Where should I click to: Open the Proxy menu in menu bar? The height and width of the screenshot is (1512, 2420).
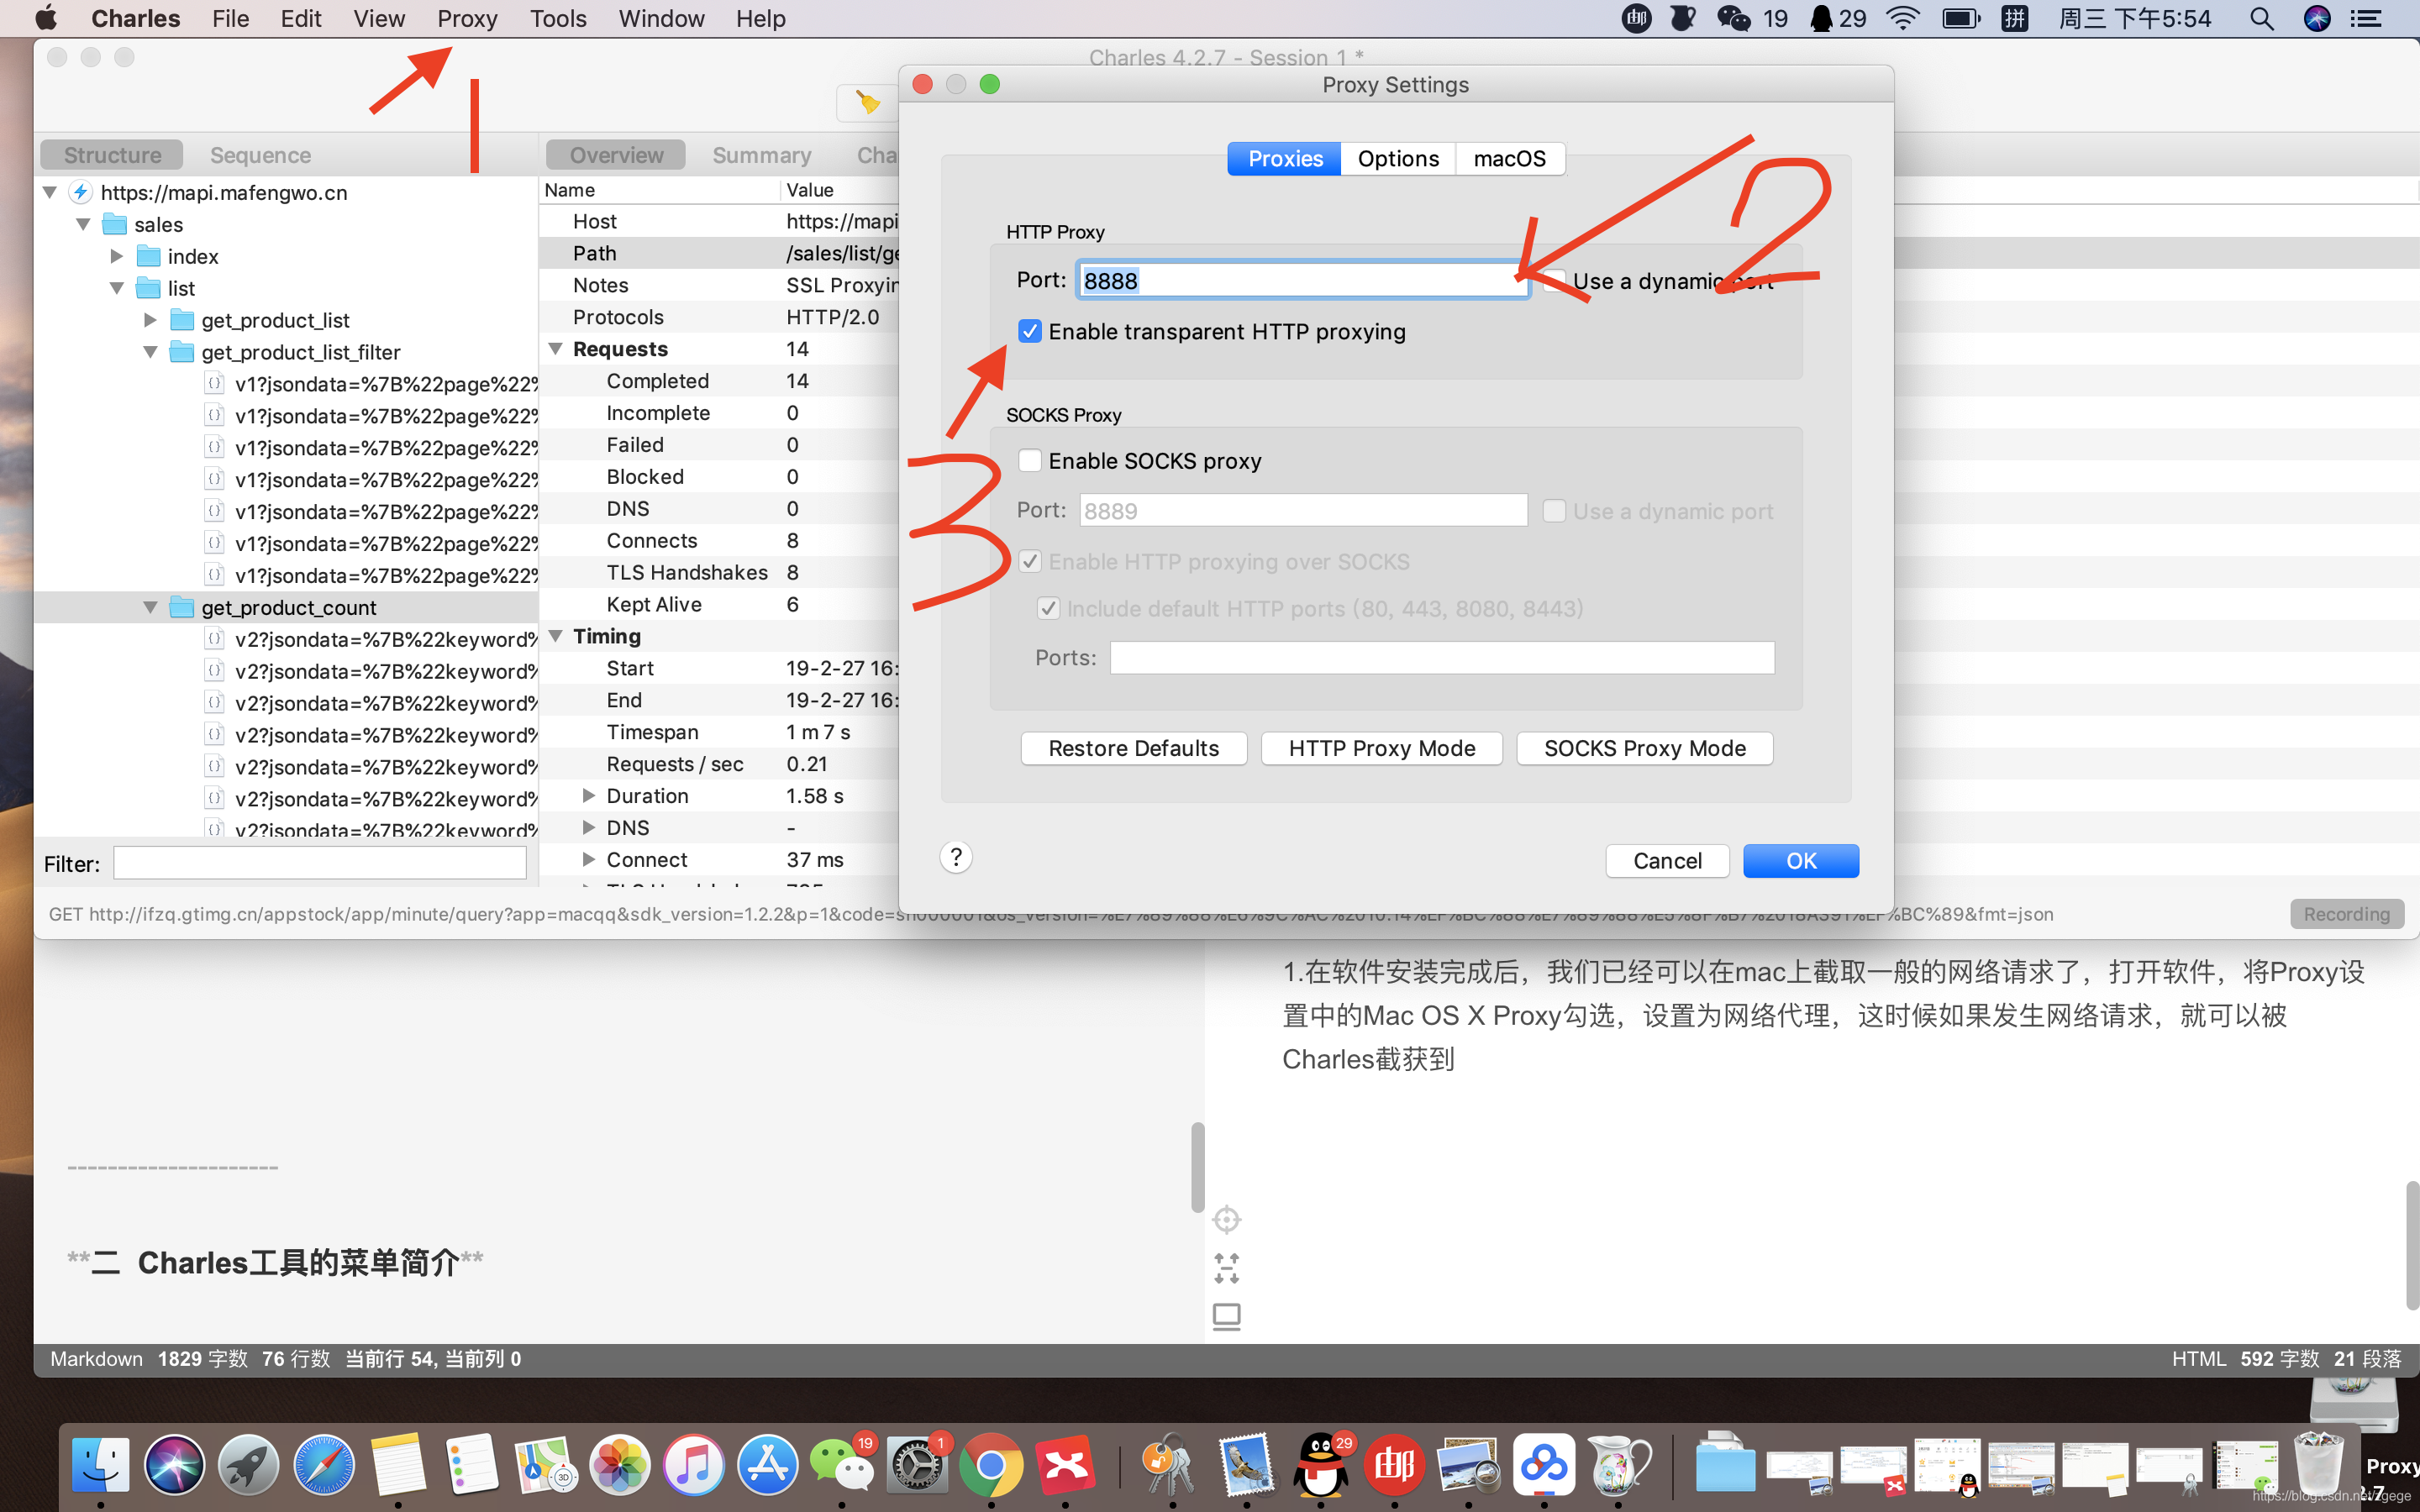coord(464,18)
